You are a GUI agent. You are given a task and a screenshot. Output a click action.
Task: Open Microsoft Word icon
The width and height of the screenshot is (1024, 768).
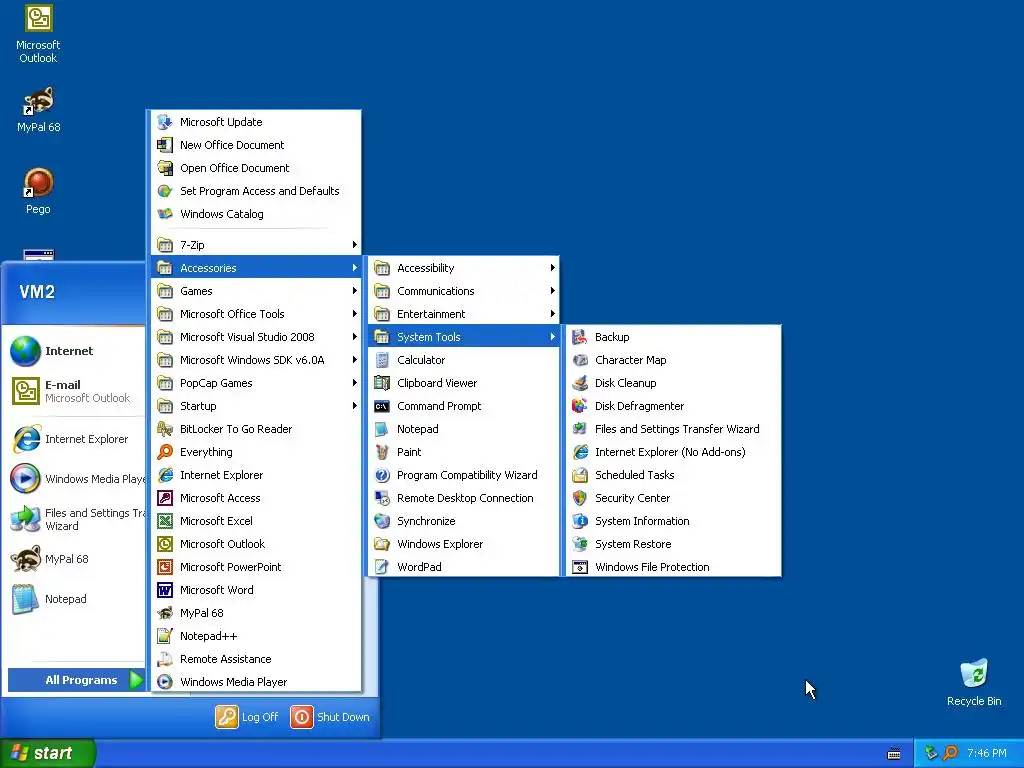pos(165,590)
